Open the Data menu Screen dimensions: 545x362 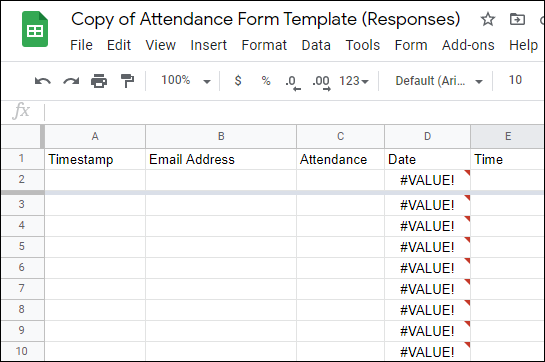316,45
